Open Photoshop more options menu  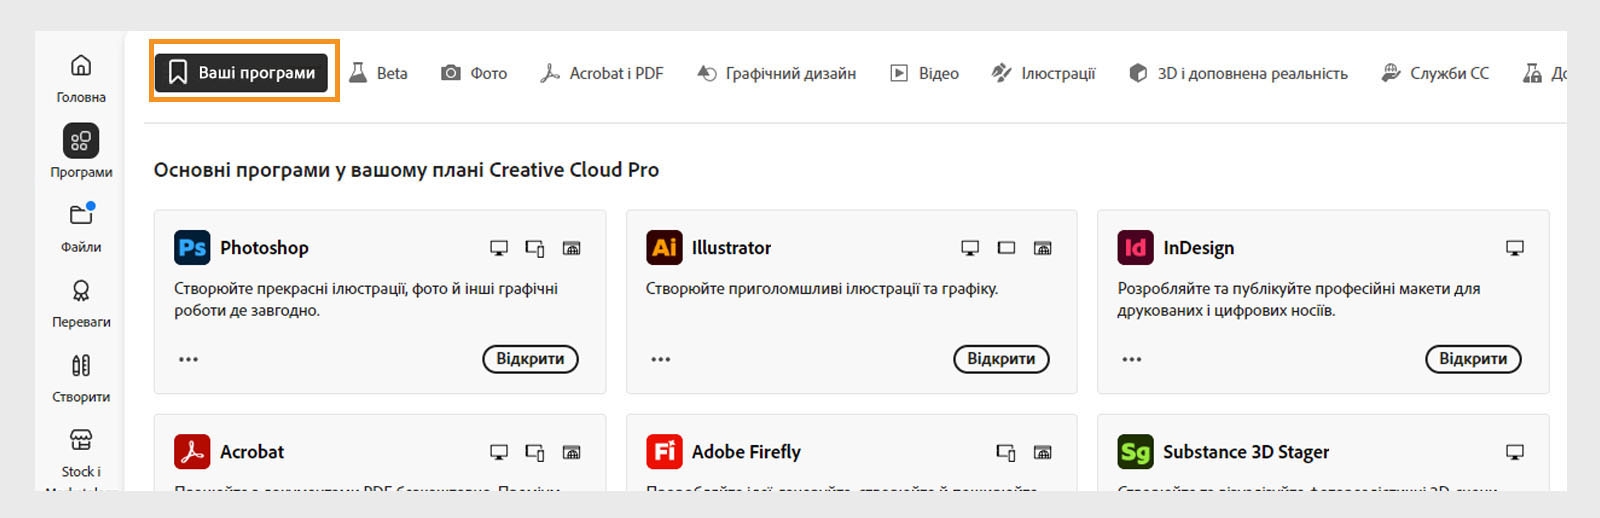[188, 359]
